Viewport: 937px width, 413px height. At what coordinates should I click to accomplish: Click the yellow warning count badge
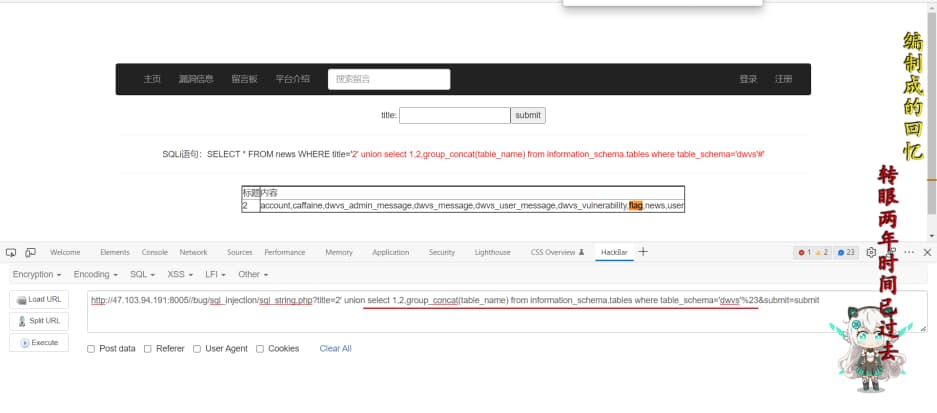pyautogui.click(x=823, y=252)
